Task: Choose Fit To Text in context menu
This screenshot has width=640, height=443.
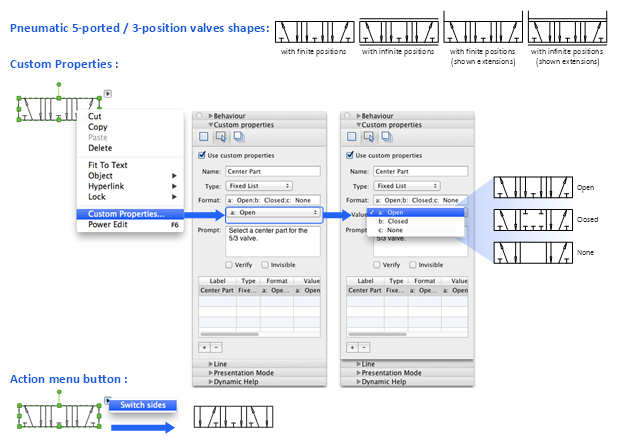Action: tap(130, 165)
